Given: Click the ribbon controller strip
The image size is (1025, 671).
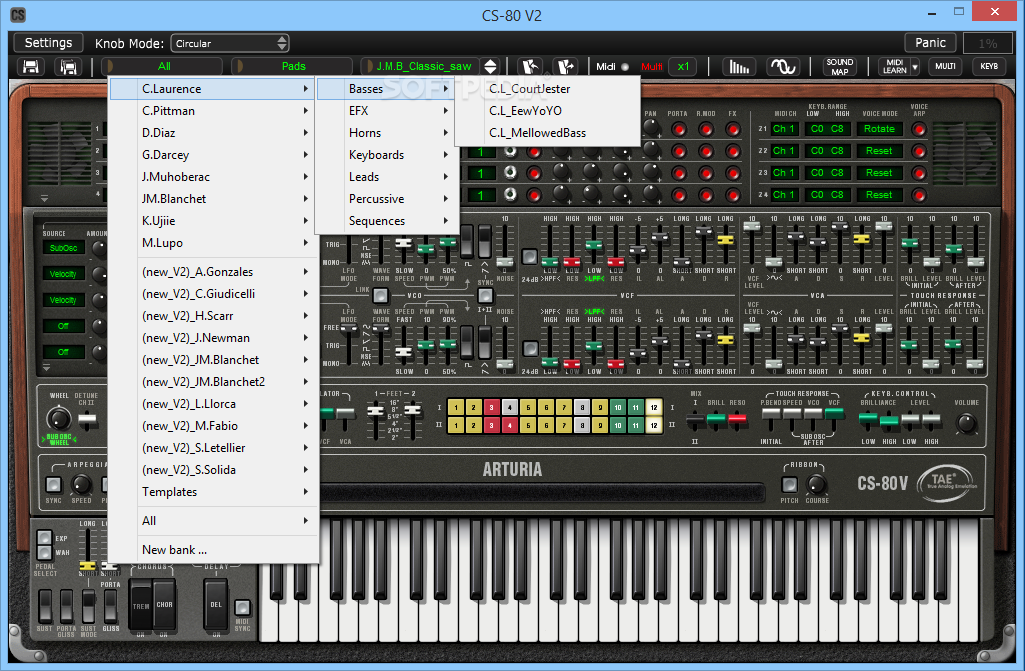Looking at the screenshot, I should pyautogui.click(x=541, y=492).
